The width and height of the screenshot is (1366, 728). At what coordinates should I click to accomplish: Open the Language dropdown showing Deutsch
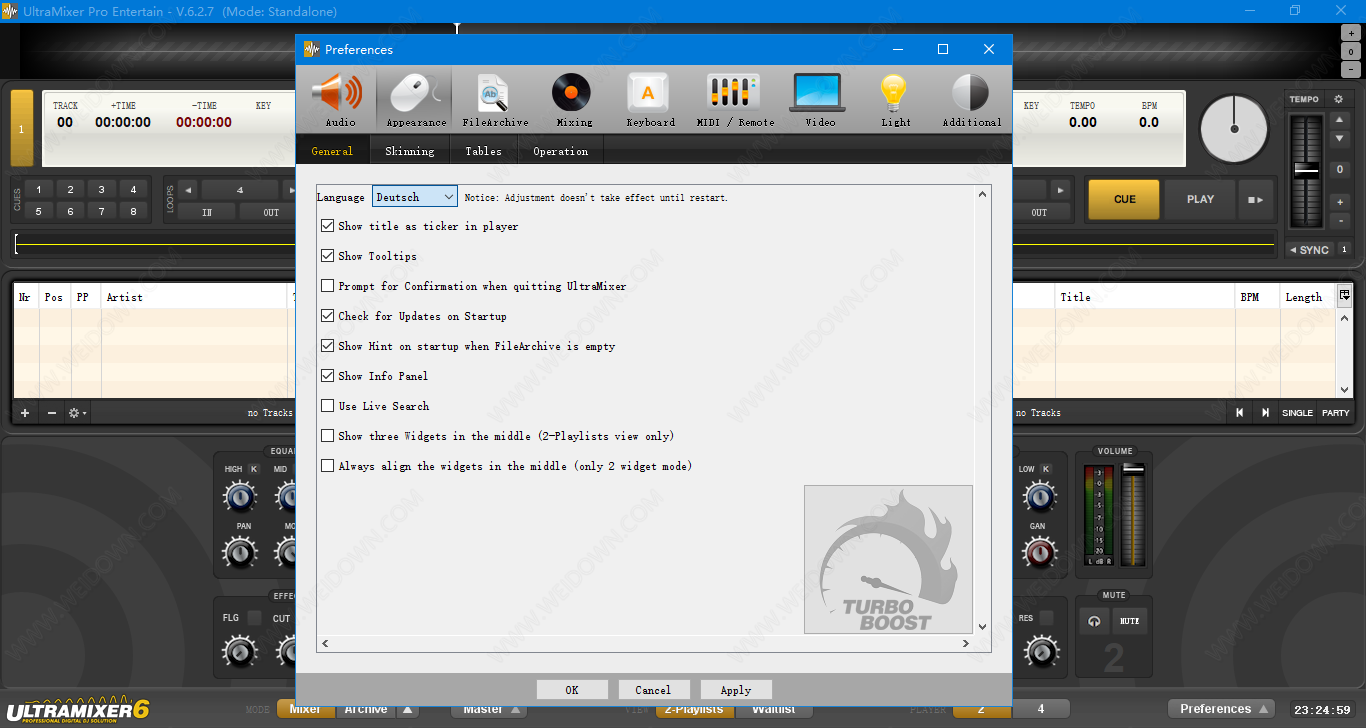[x=415, y=197]
